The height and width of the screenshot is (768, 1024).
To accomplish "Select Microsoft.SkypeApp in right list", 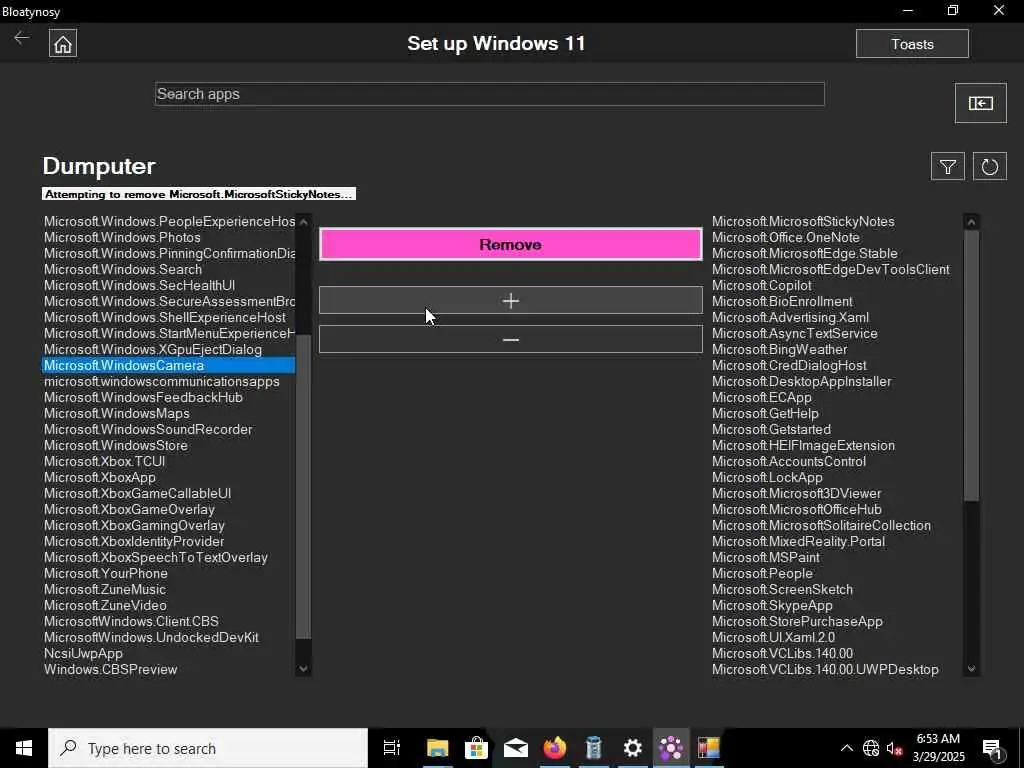I will point(772,605).
